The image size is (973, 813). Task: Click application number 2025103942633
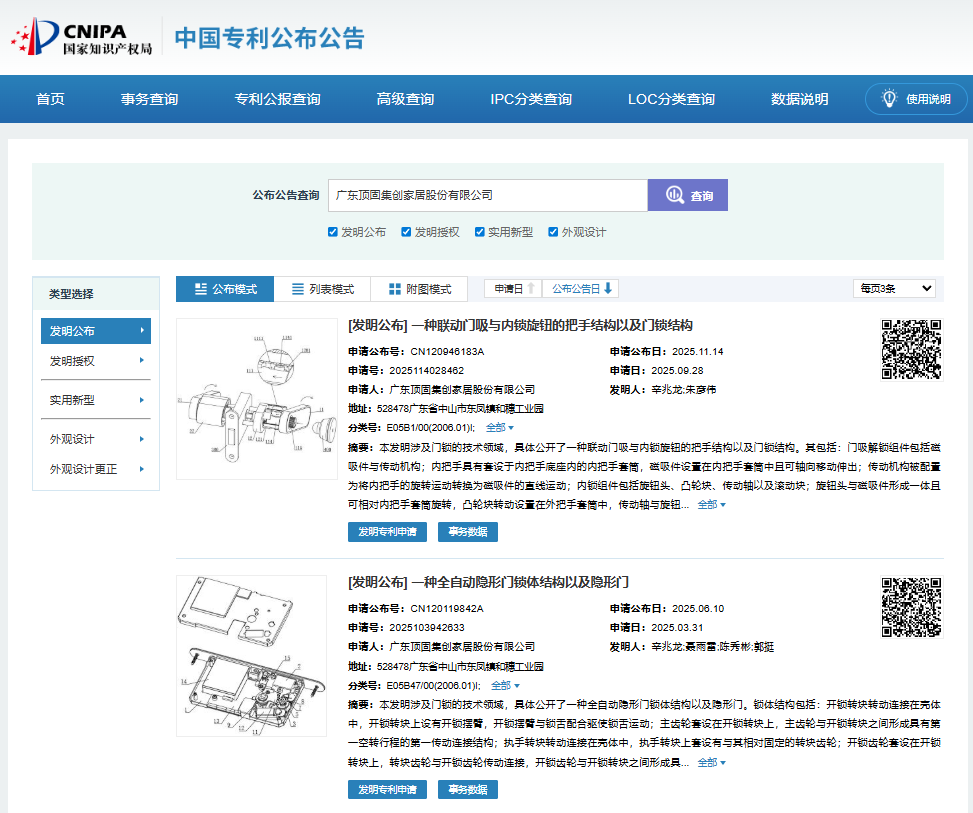[x=426, y=627]
